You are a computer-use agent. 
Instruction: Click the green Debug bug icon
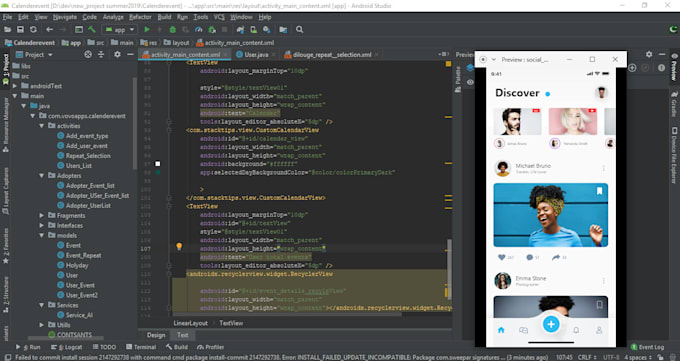click(173, 30)
